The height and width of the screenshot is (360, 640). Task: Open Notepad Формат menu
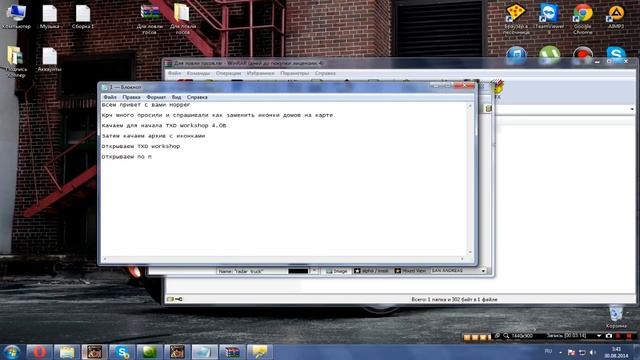click(156, 97)
